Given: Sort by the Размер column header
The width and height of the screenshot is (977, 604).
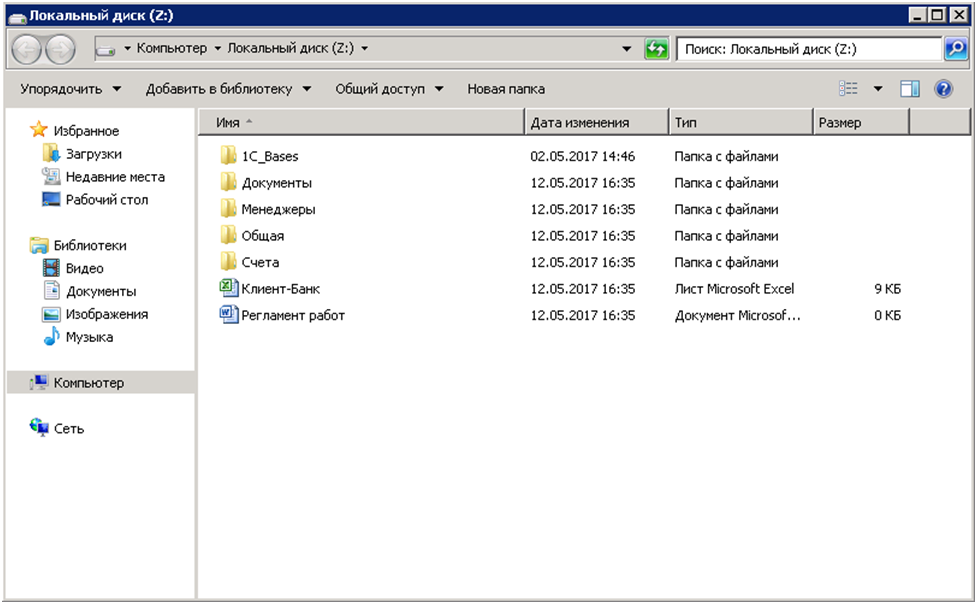Looking at the screenshot, I should pyautogui.click(x=861, y=122).
